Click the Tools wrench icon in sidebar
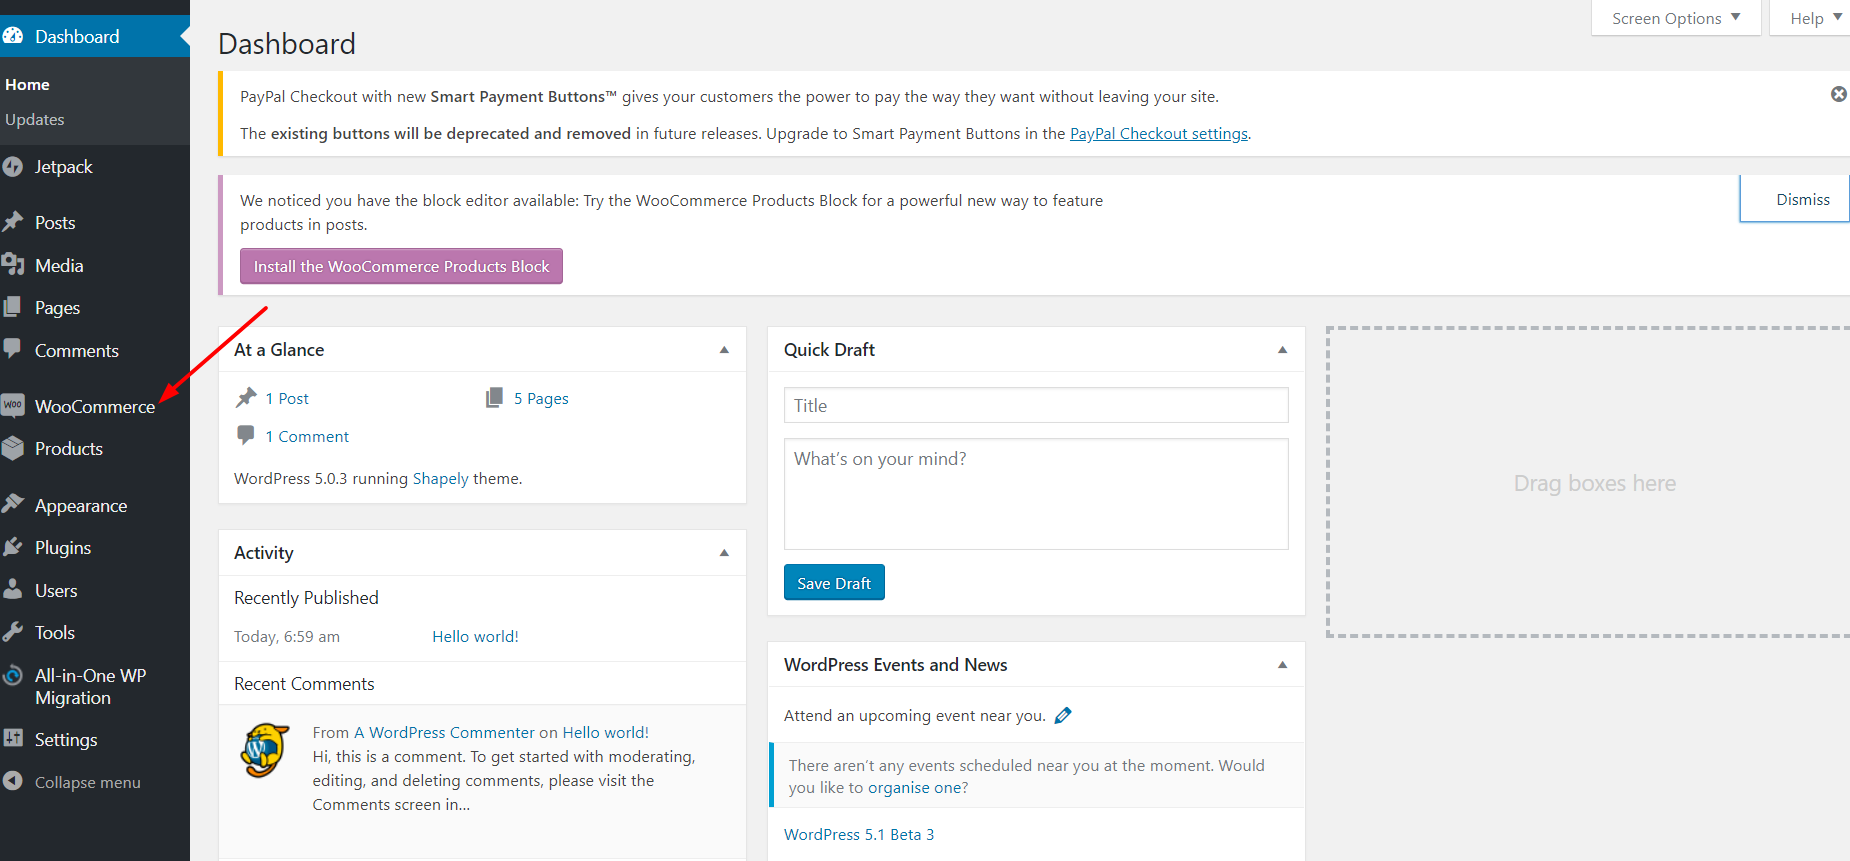This screenshot has width=1850, height=861. 12,632
